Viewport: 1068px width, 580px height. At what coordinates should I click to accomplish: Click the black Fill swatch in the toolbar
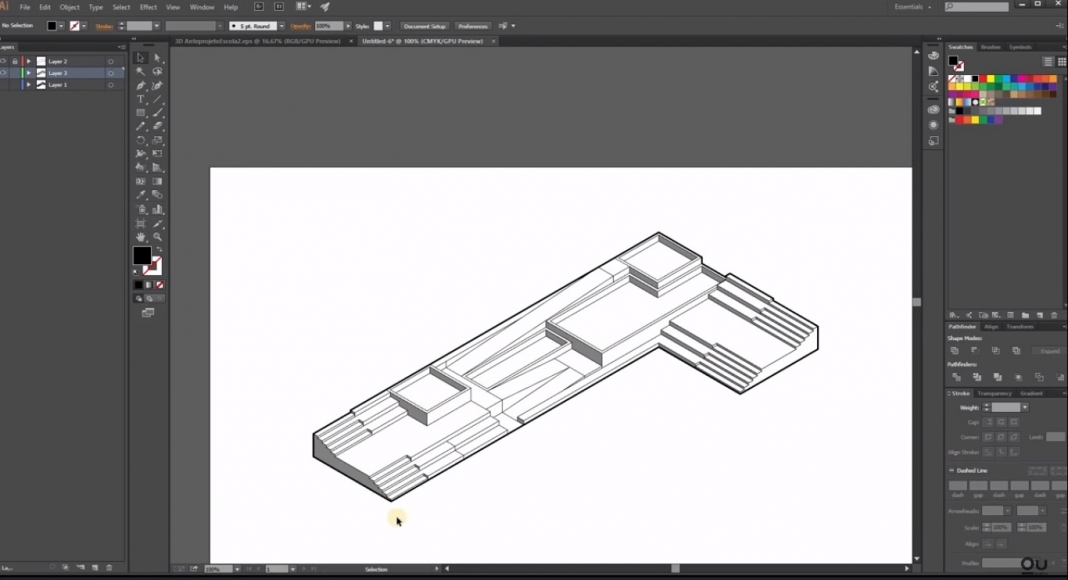tap(143, 253)
